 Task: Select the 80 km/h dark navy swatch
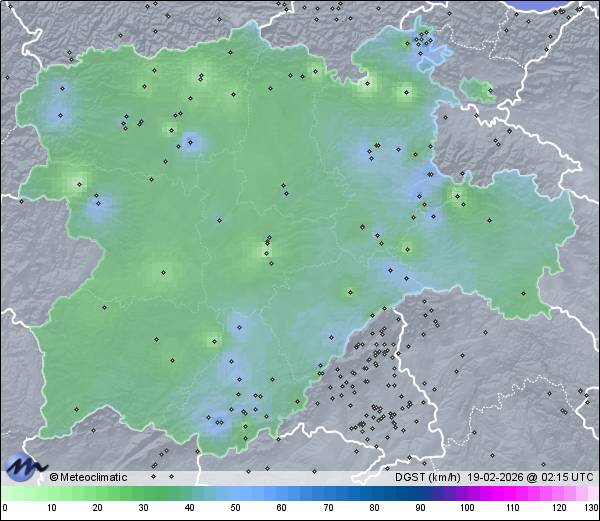click(x=374, y=494)
